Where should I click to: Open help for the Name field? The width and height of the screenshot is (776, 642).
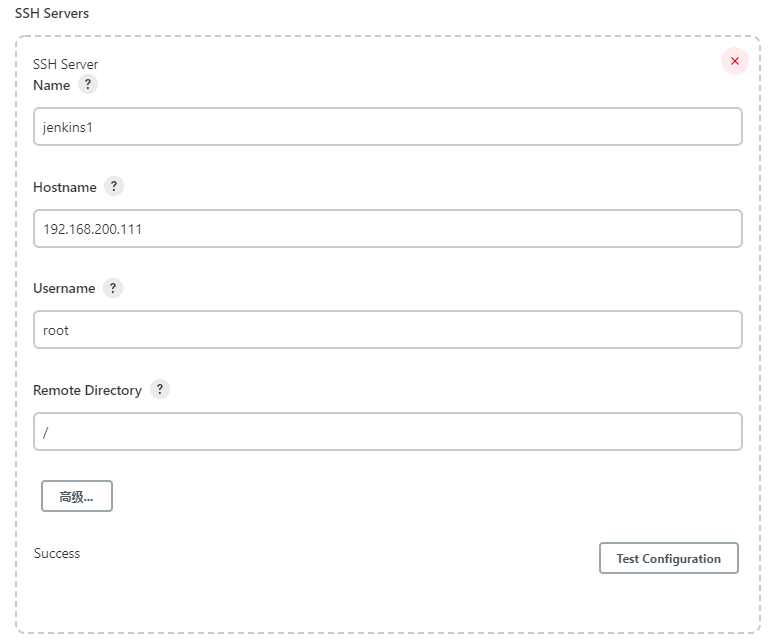[x=88, y=85]
